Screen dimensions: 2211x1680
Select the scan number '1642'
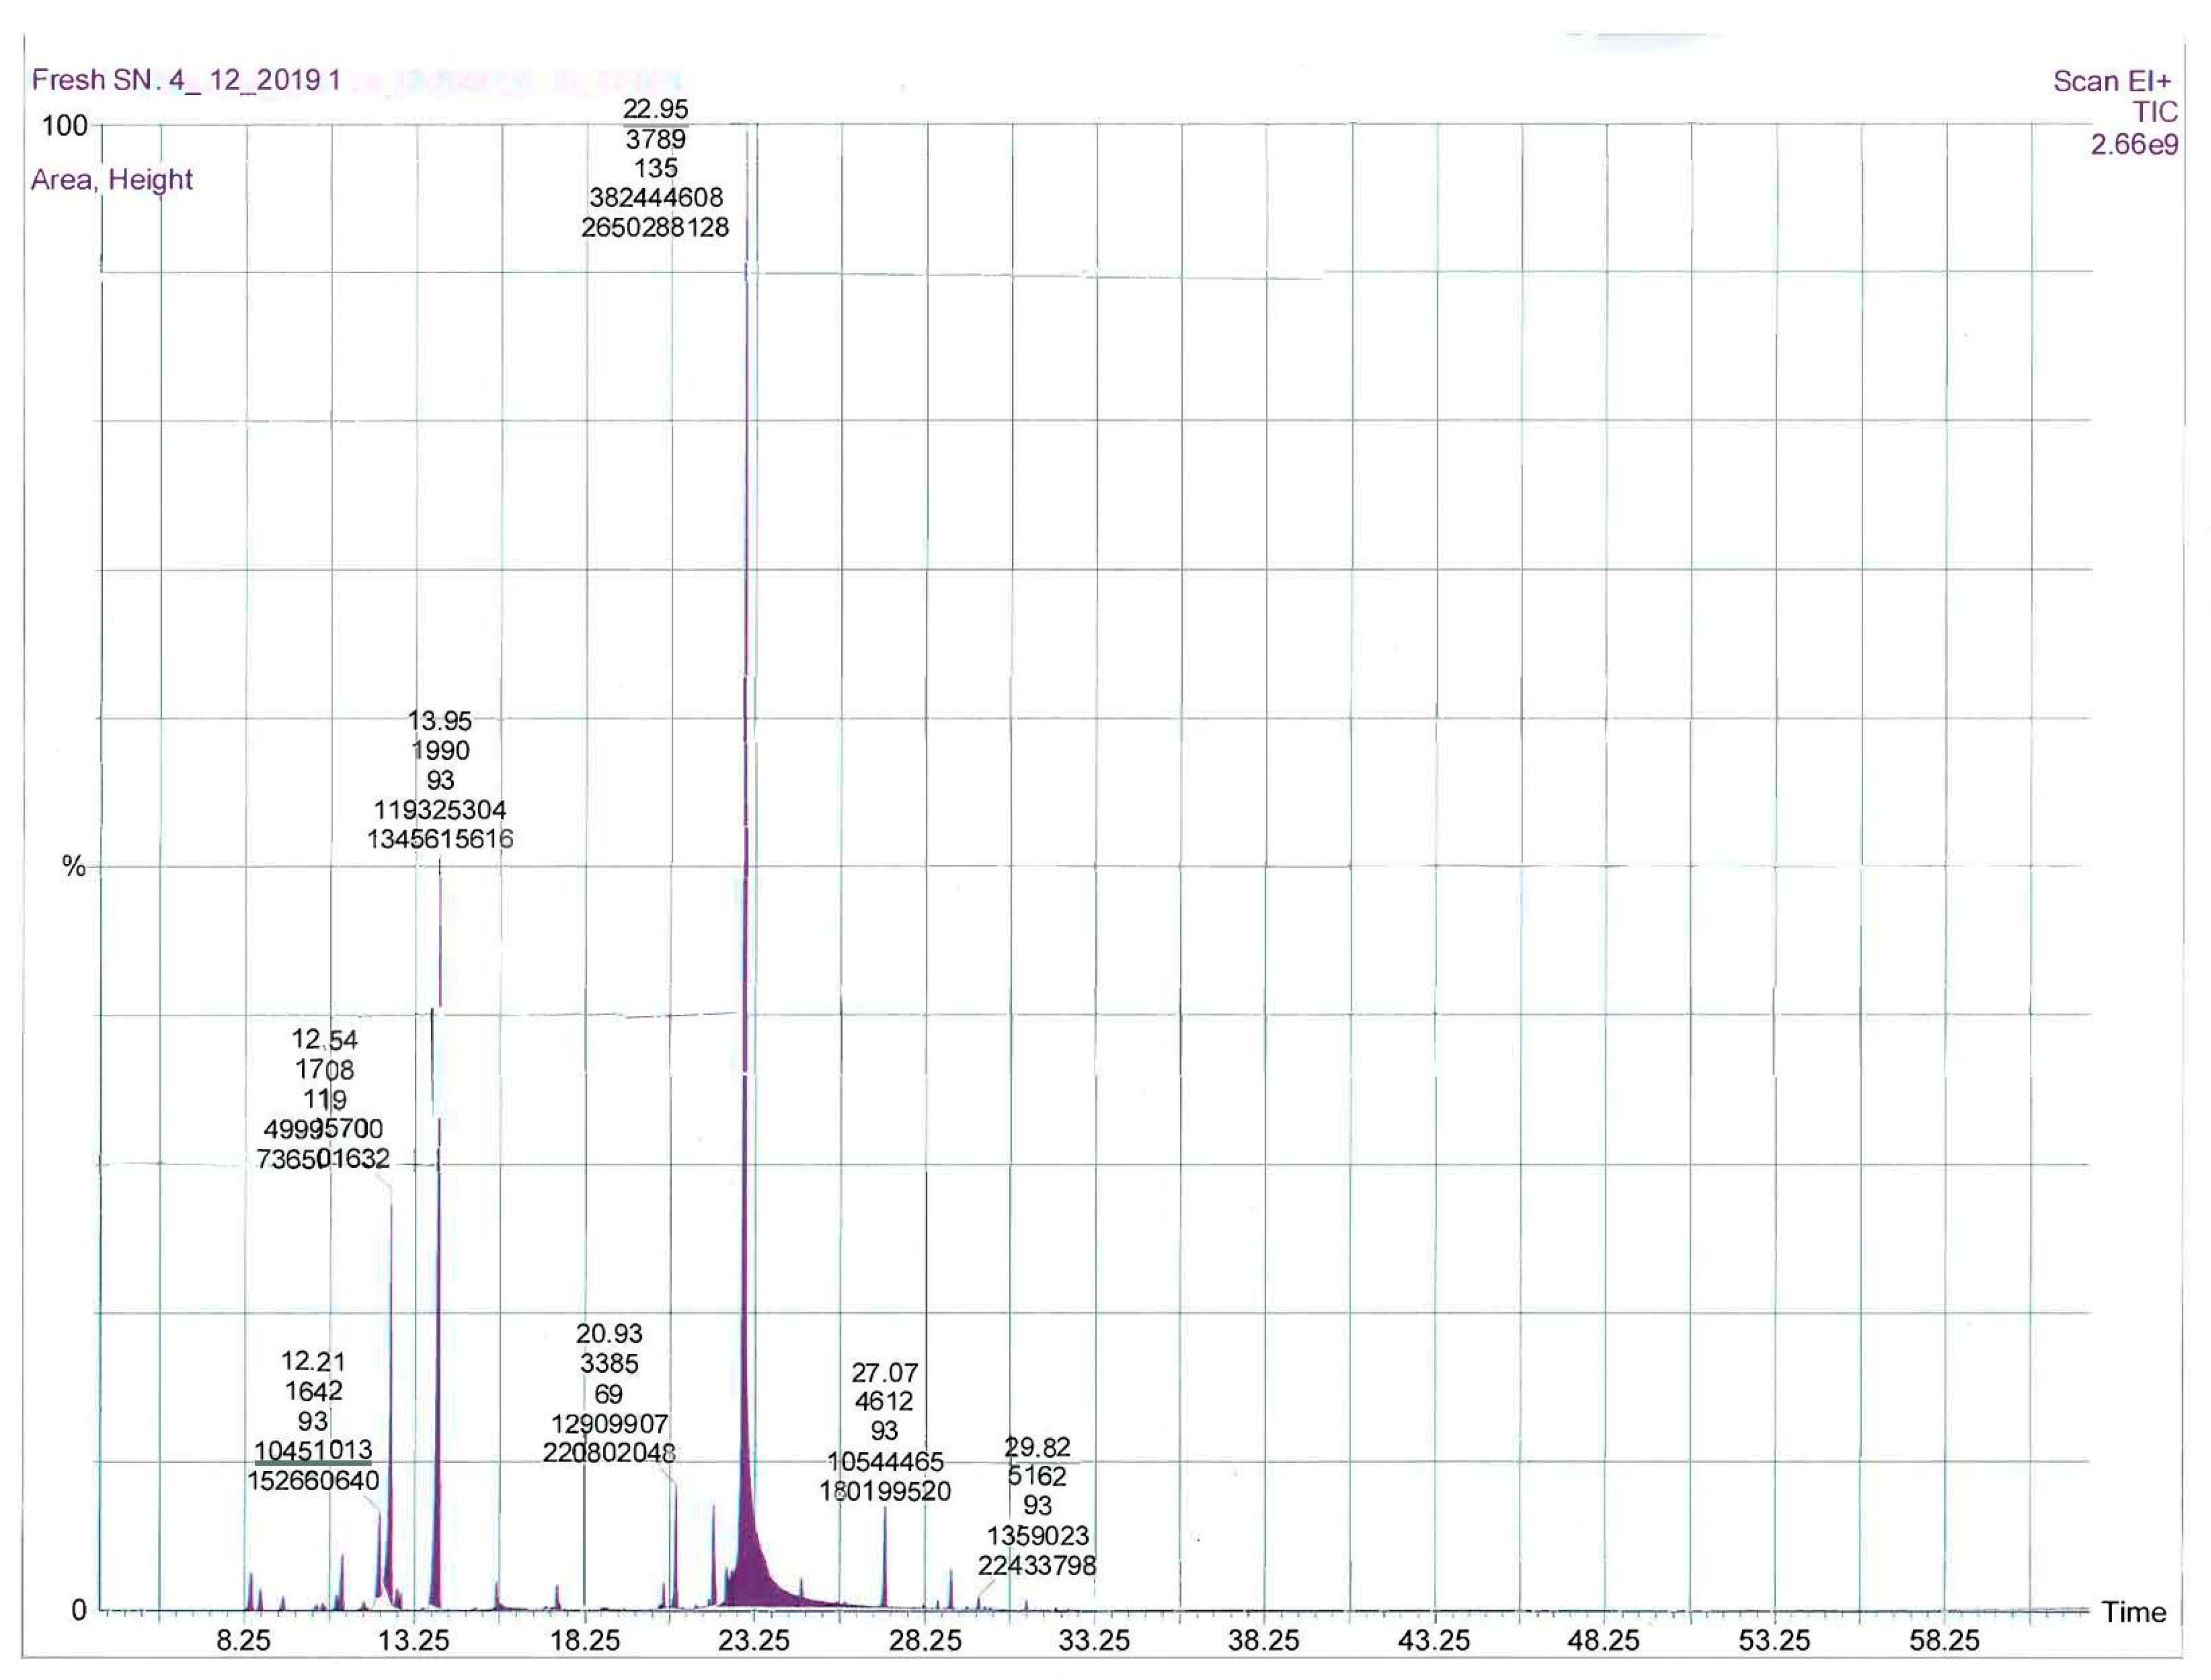[313, 1391]
